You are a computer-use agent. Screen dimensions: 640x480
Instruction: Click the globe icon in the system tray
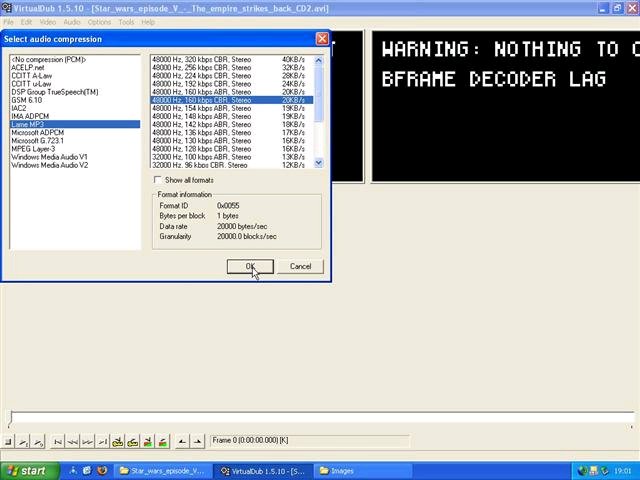(583, 471)
